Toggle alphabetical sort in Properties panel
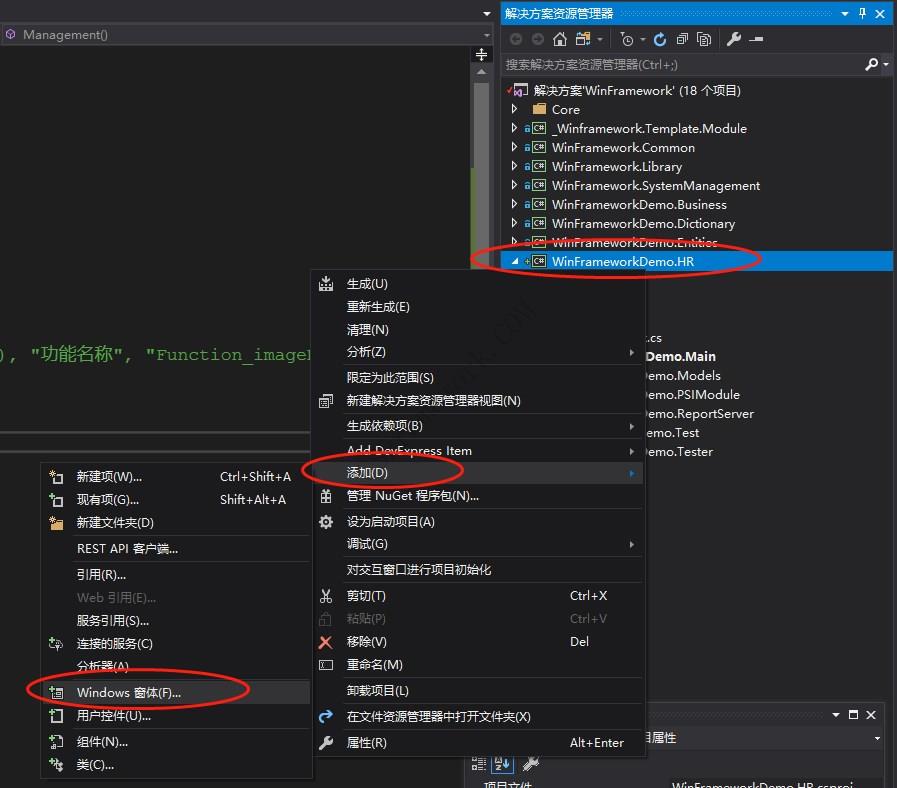Screen dimensions: 897x788 coord(502,763)
